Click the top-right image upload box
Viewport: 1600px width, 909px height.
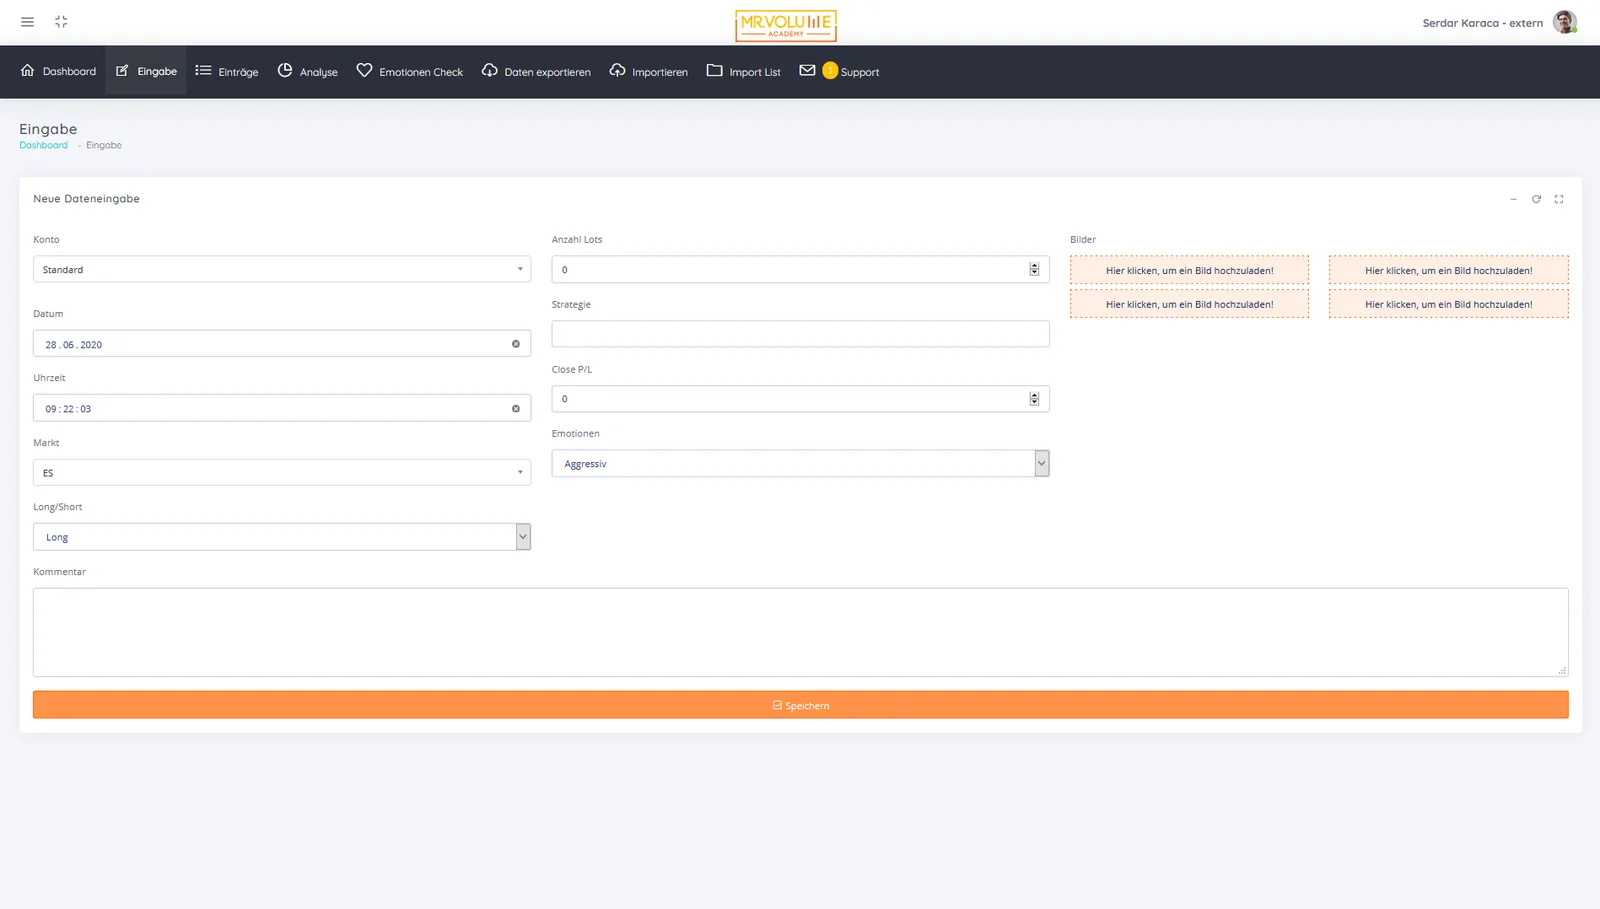[x=1449, y=270]
